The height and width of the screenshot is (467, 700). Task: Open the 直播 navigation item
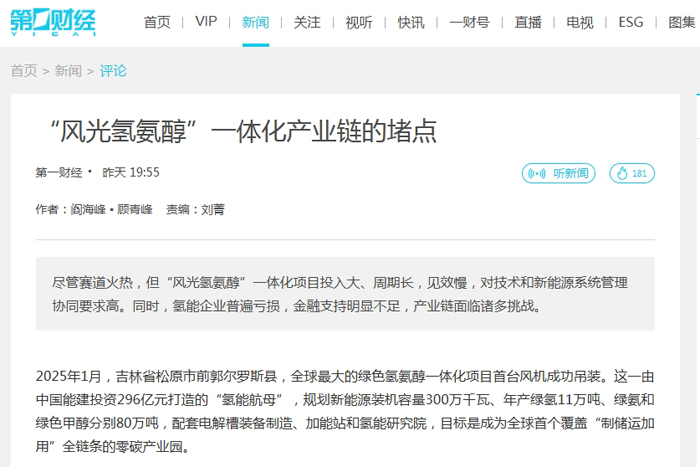pos(528,22)
